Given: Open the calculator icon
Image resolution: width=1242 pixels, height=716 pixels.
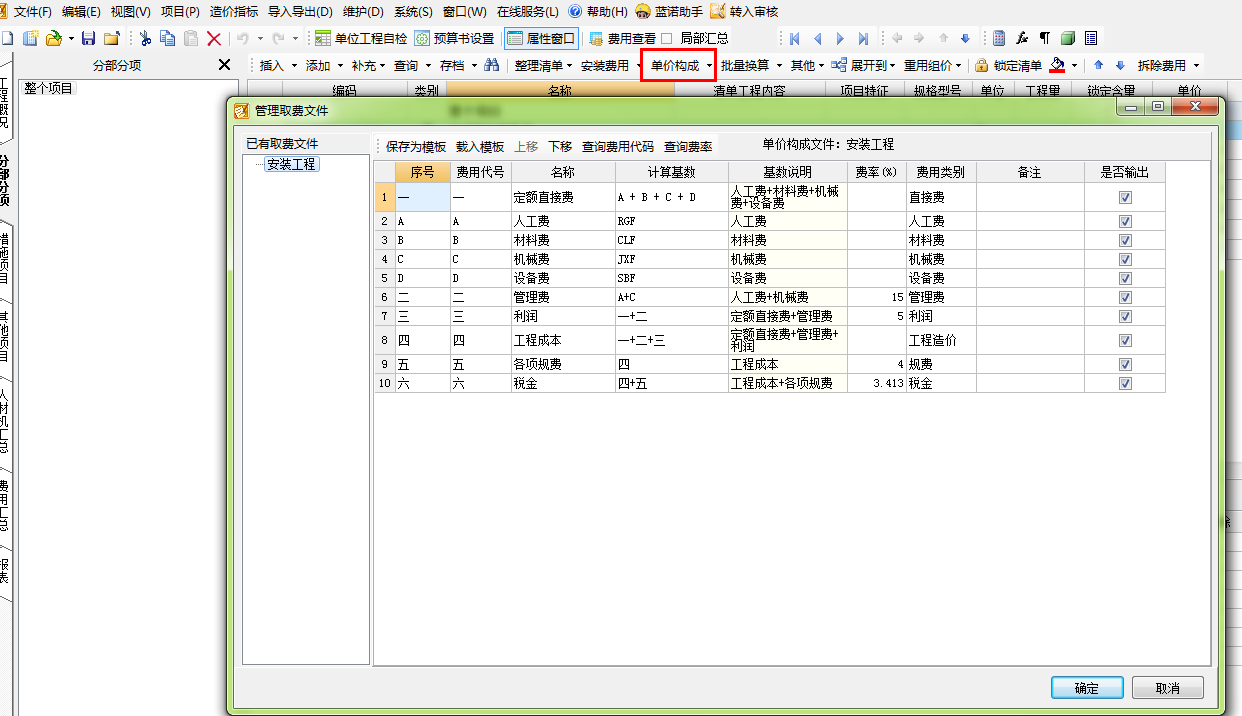Looking at the screenshot, I should (999, 38).
